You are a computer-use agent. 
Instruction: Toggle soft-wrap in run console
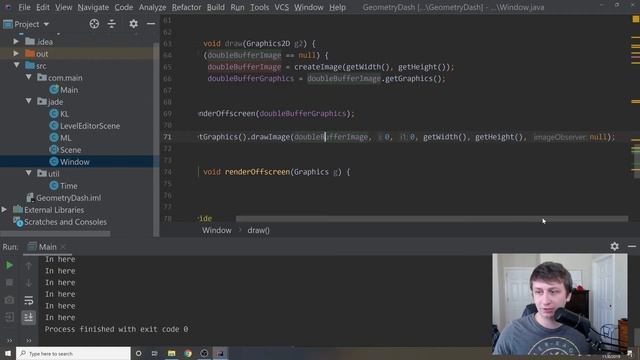(29, 300)
